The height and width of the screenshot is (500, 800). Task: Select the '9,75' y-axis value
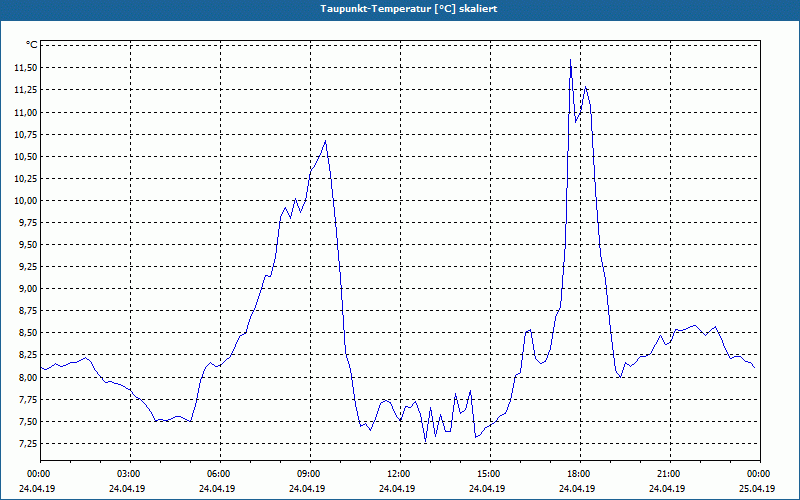coord(29,223)
